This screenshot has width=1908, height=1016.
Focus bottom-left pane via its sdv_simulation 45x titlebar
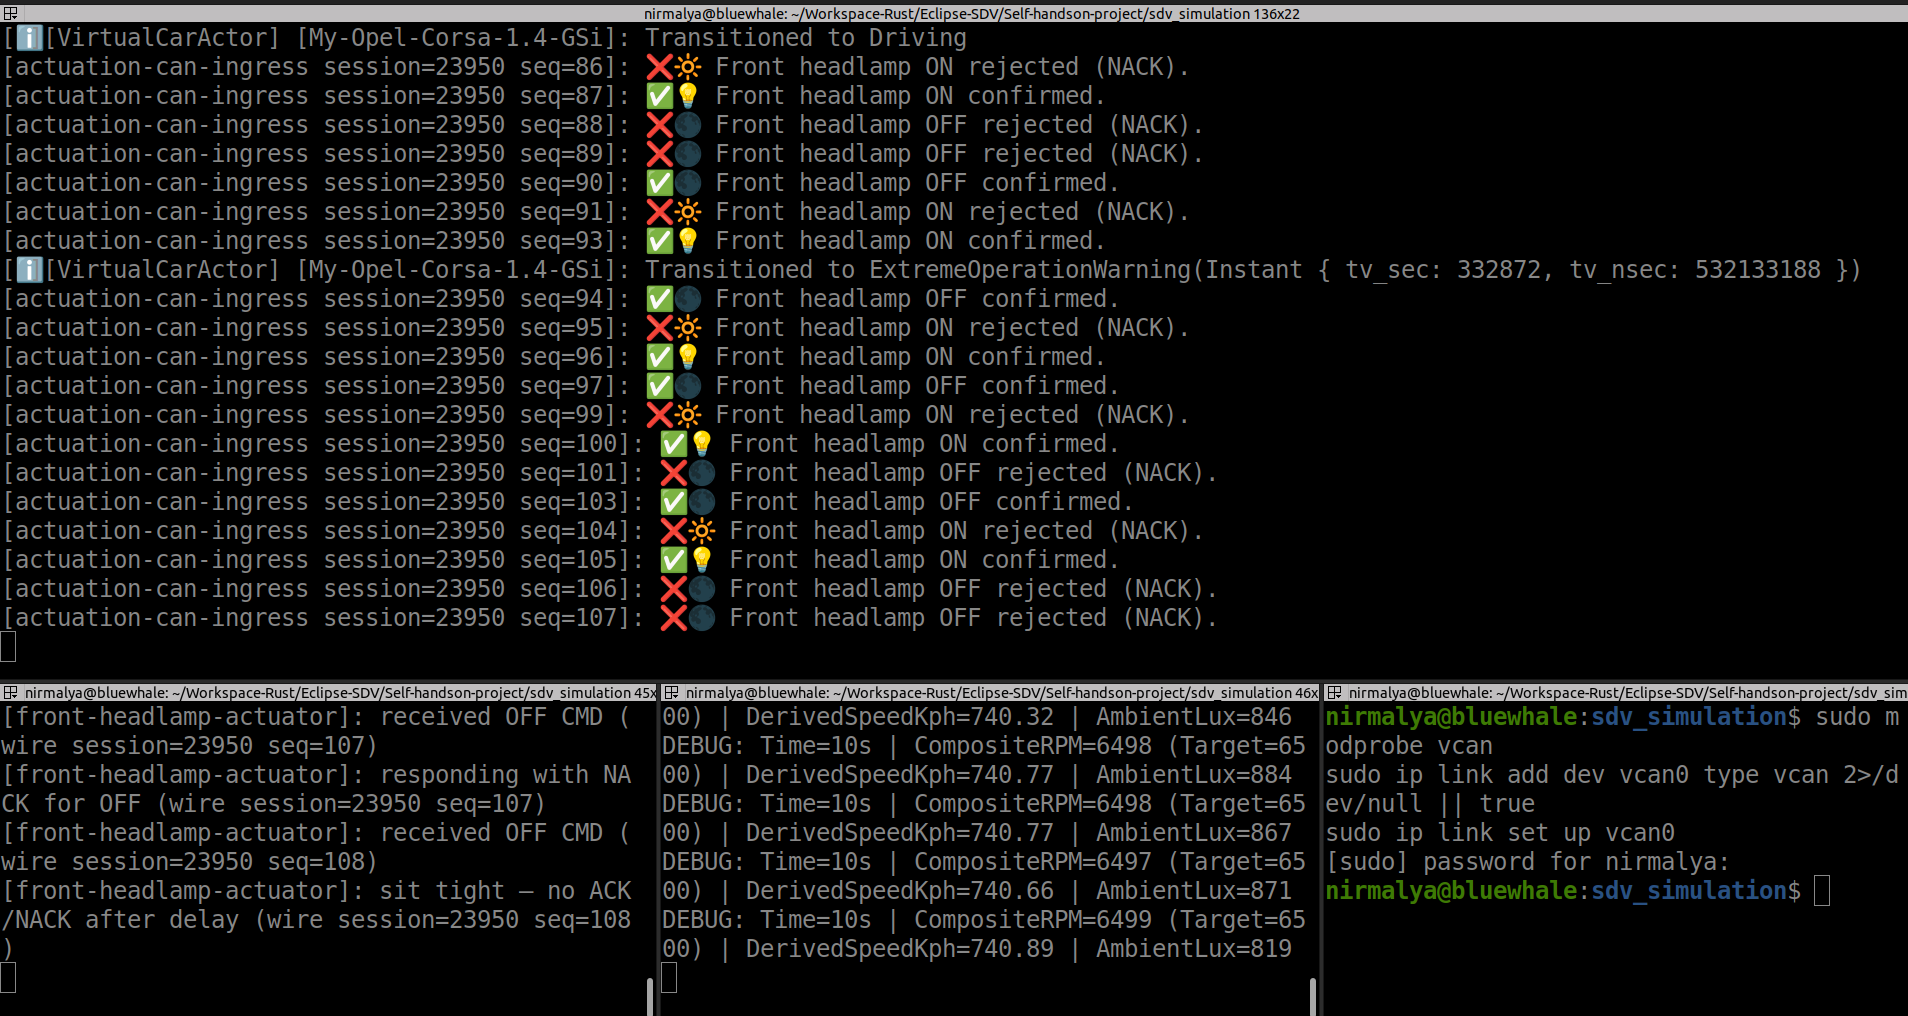(x=340, y=692)
